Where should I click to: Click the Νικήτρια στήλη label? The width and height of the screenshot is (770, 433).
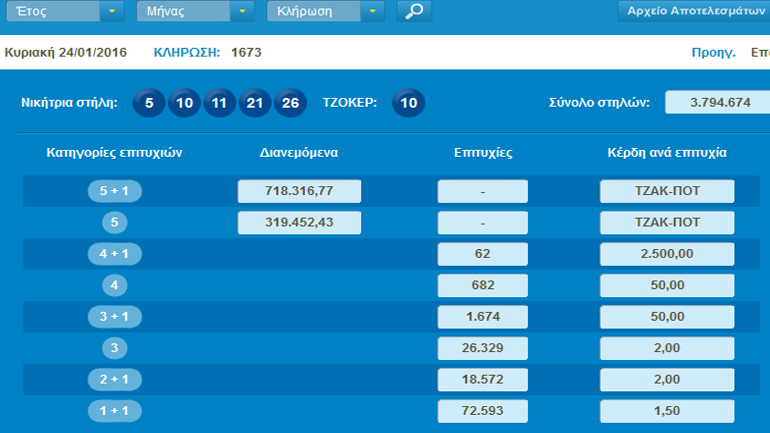(x=69, y=103)
